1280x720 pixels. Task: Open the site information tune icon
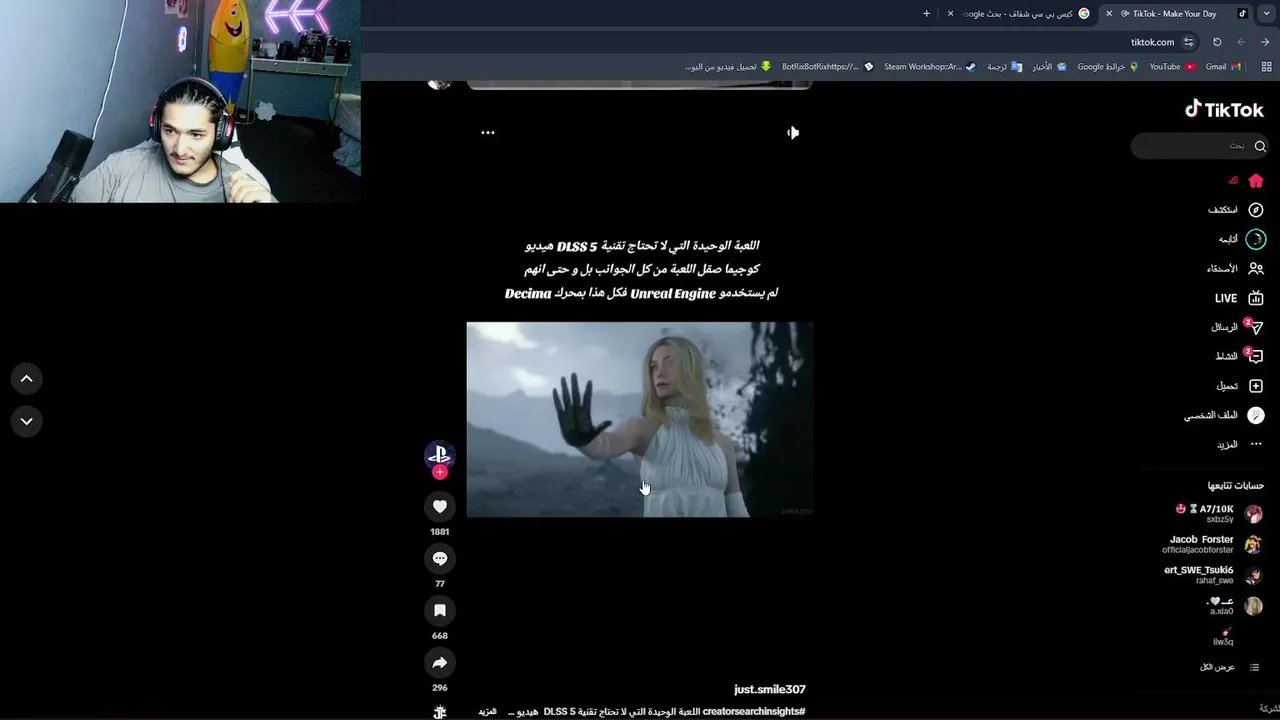(1188, 42)
